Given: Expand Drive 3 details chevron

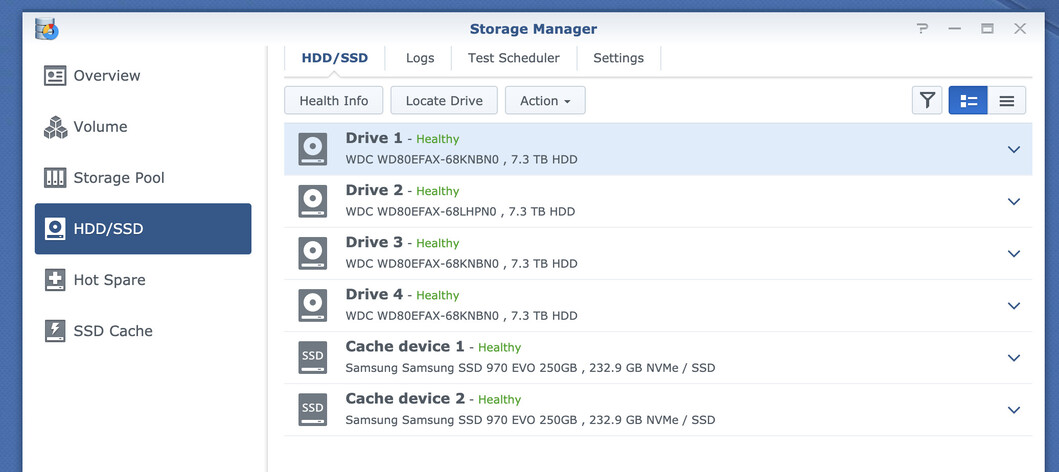Looking at the screenshot, I should point(1013,253).
